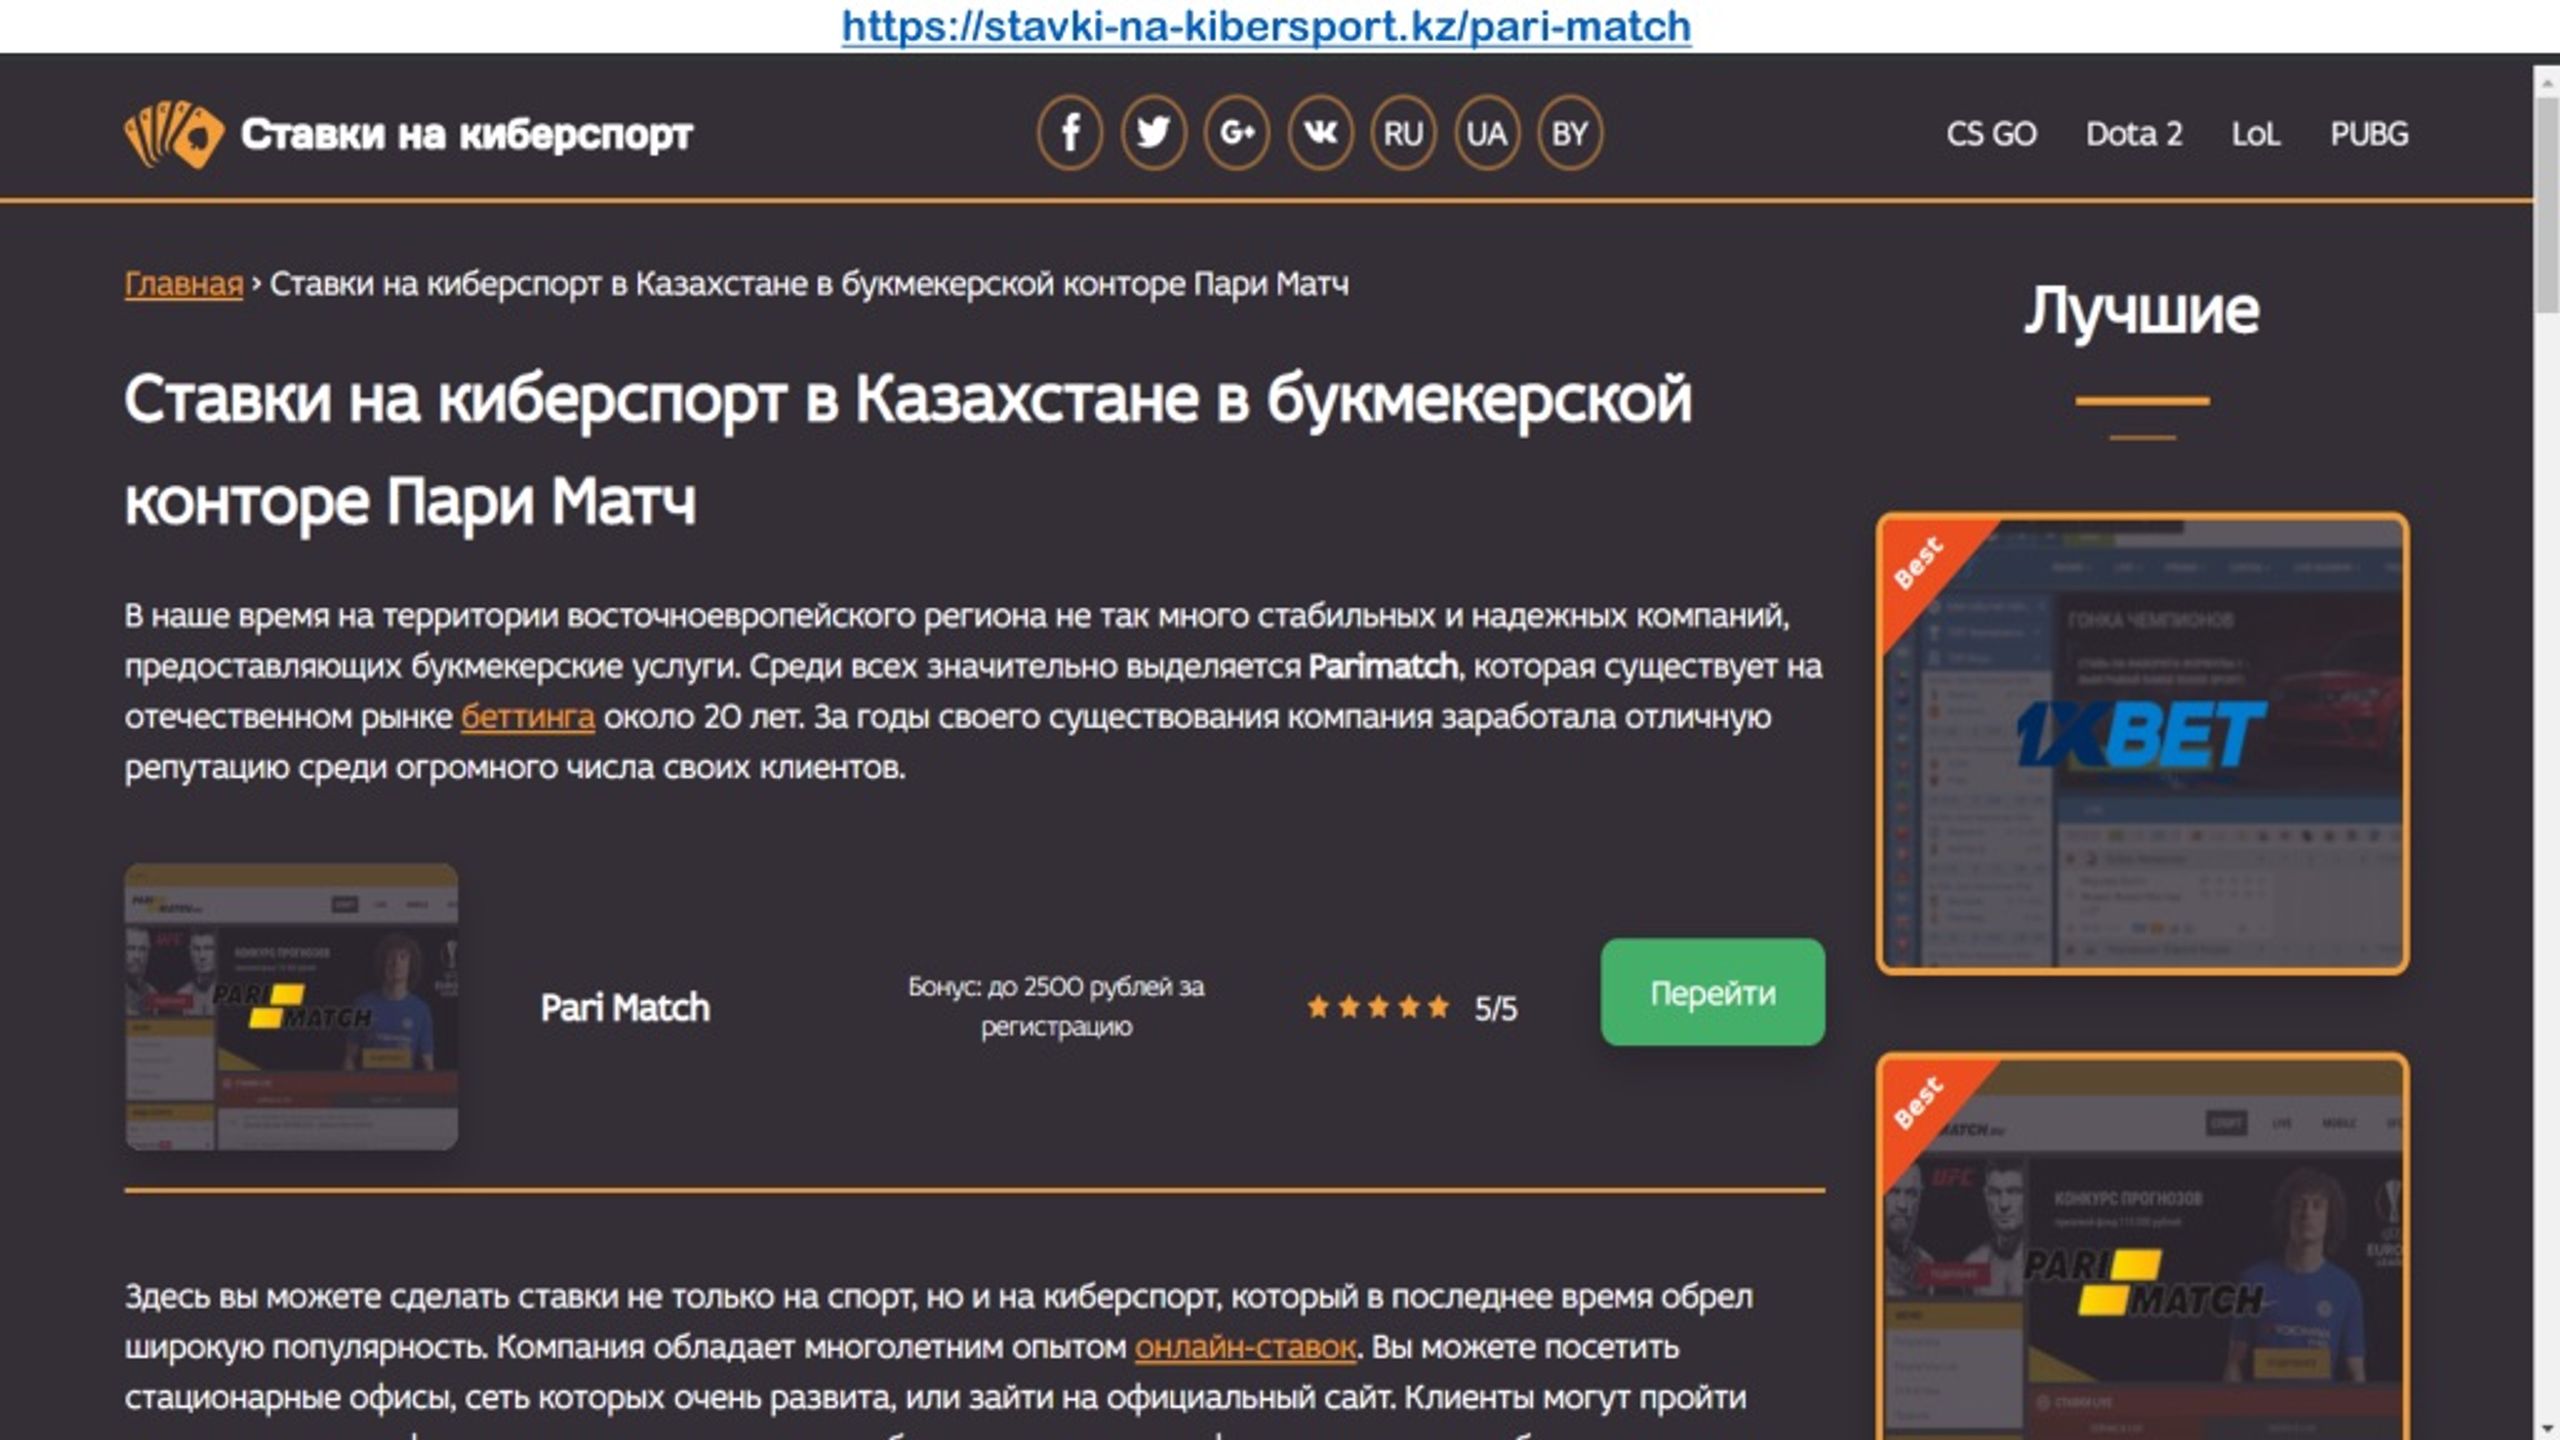Open the URL link at the top
Image resolution: width=2560 pixels, height=1440 pixels.
(1266, 26)
